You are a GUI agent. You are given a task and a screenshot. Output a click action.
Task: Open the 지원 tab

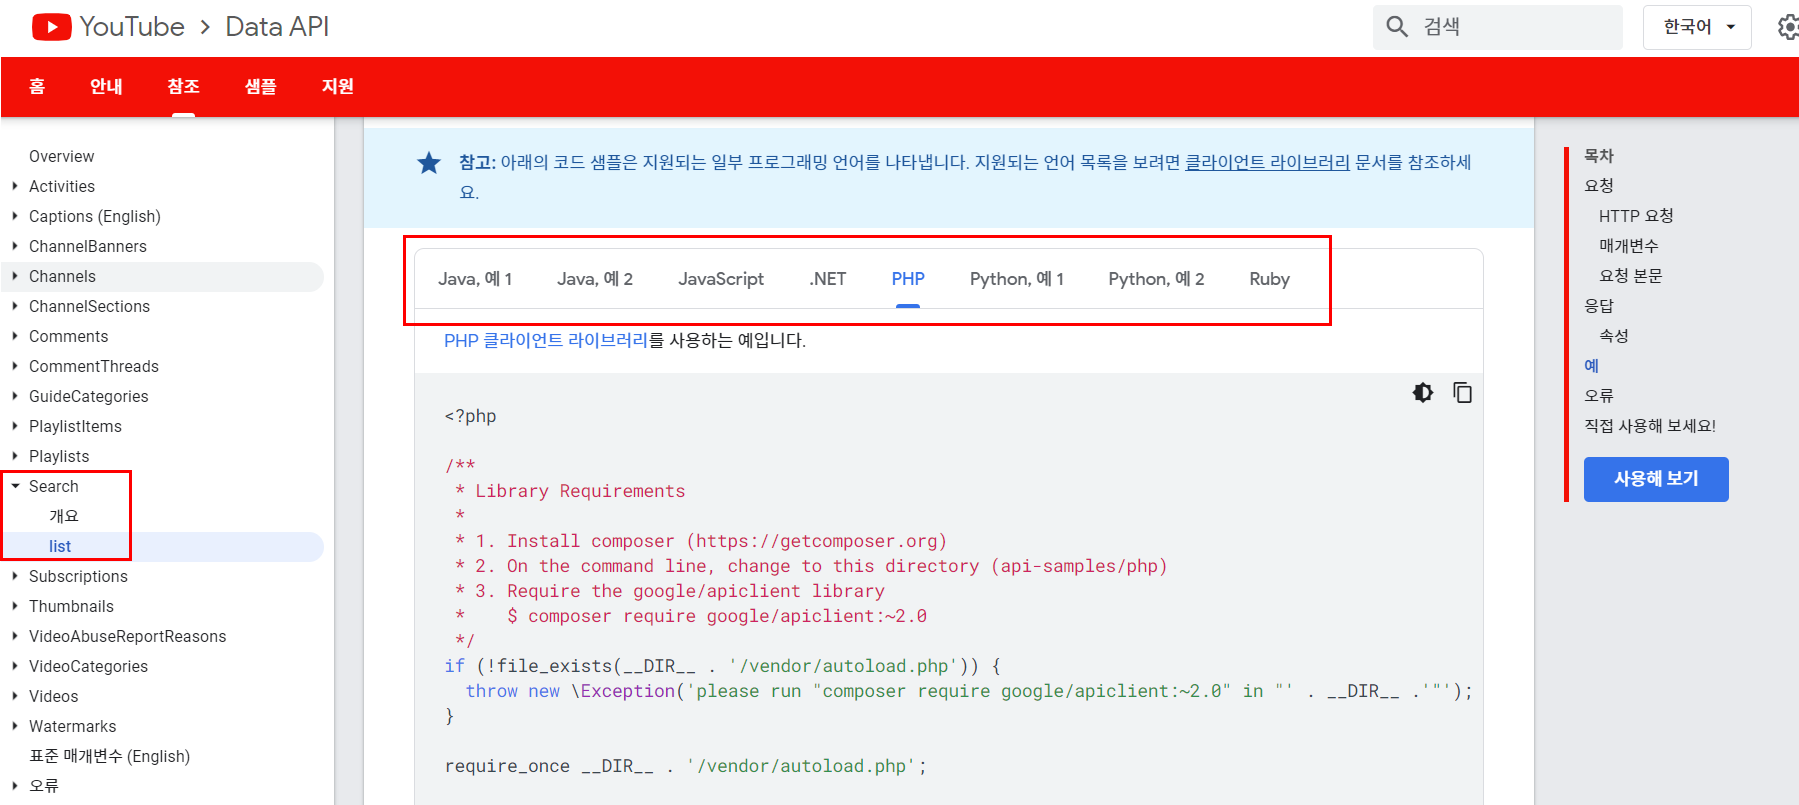337,87
